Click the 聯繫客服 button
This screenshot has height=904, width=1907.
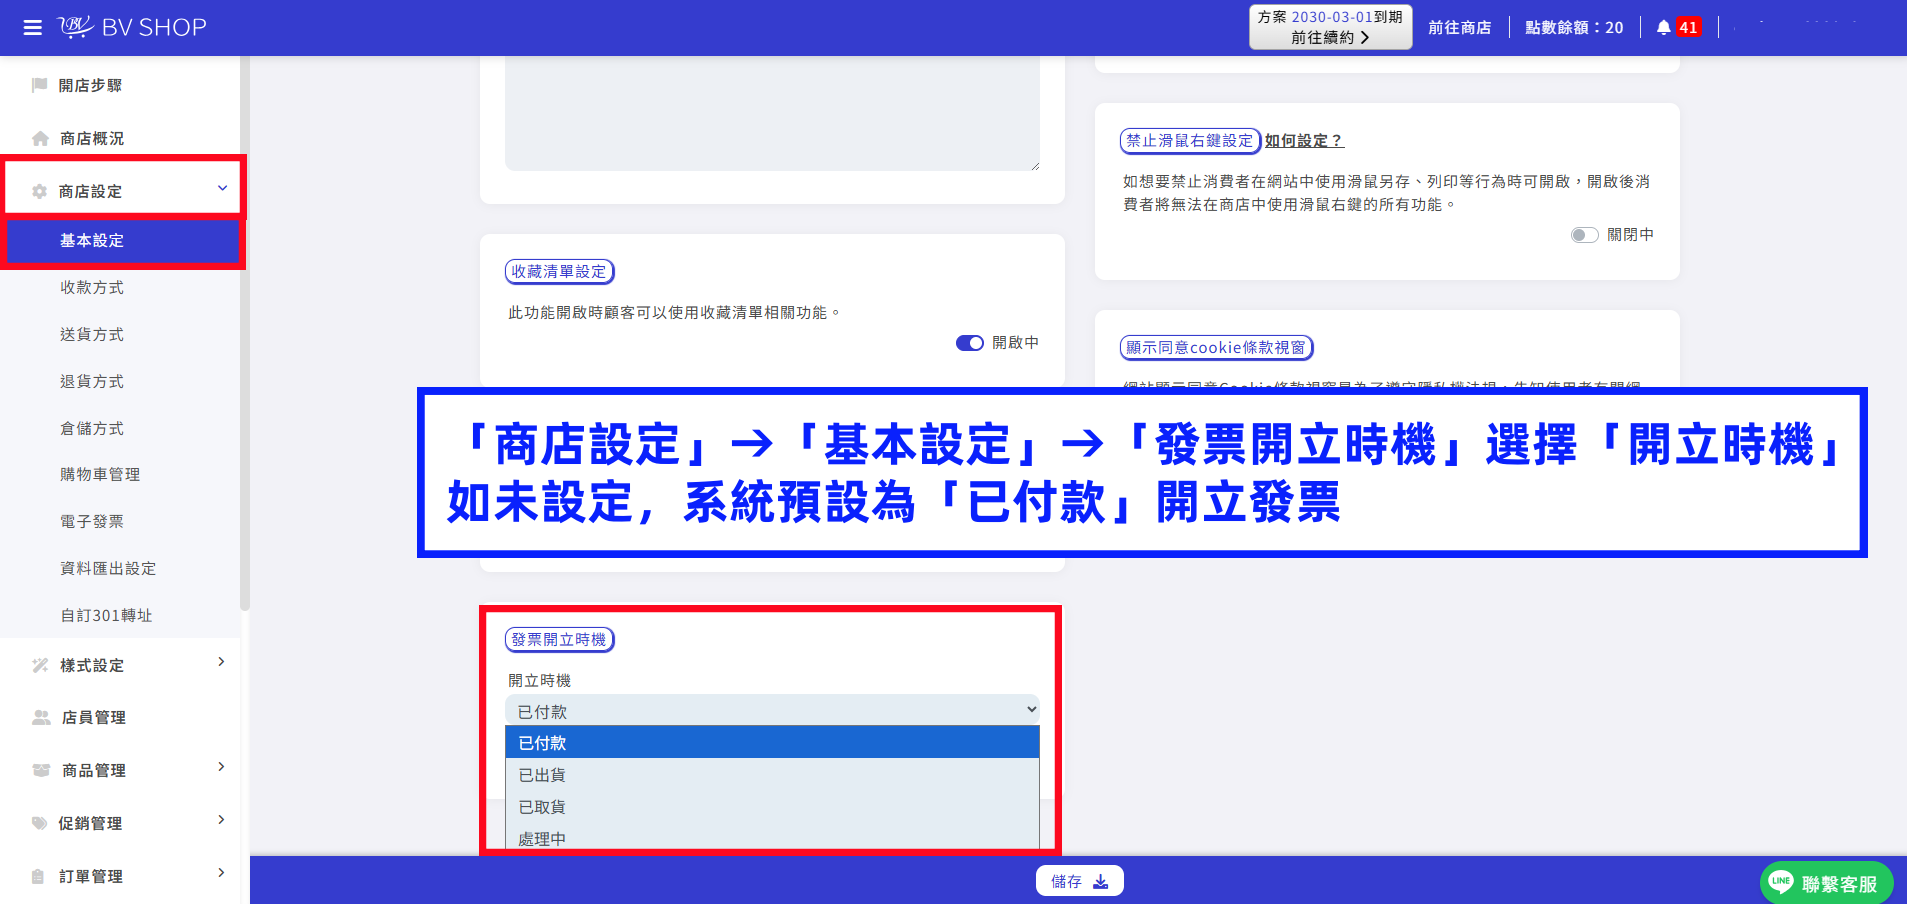coord(1826,882)
